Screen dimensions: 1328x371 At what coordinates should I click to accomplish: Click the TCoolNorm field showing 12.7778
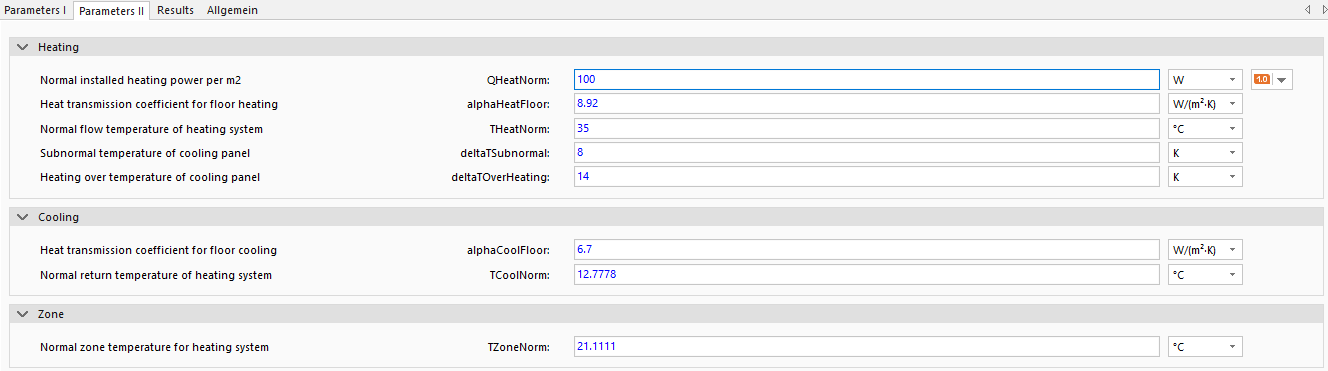tap(867, 275)
